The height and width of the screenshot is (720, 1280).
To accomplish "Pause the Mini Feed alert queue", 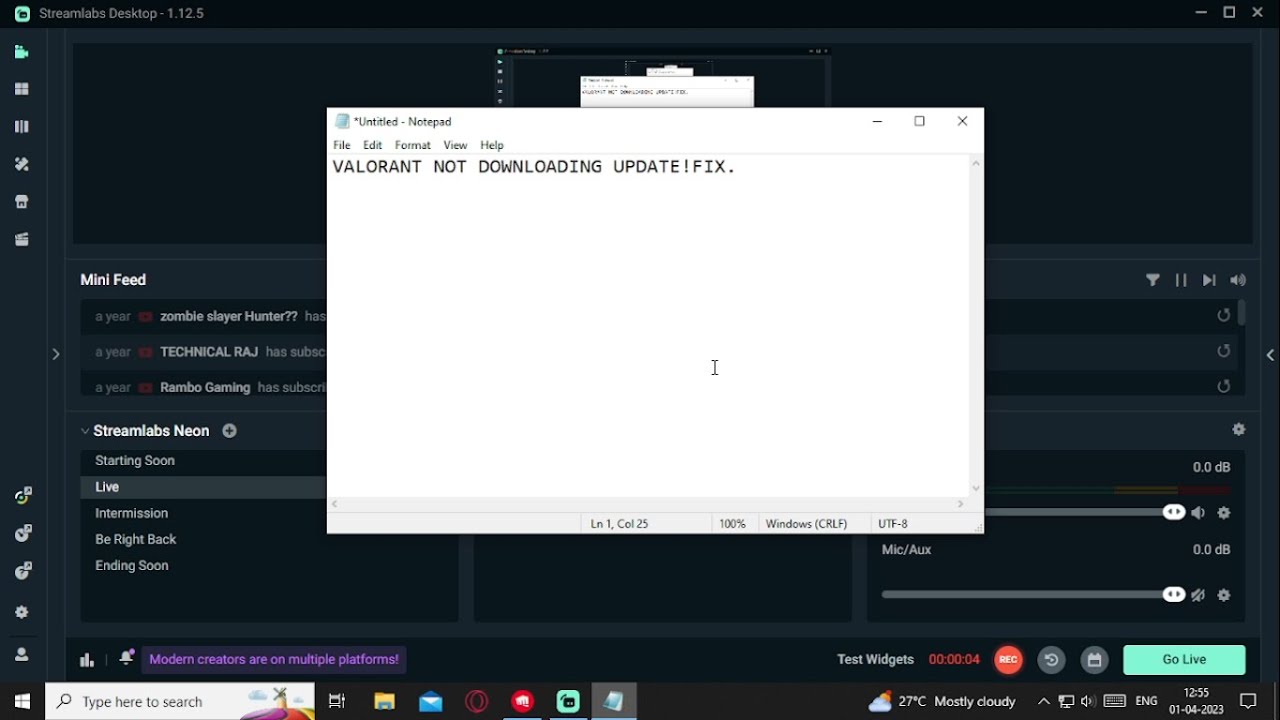I will tap(1181, 281).
